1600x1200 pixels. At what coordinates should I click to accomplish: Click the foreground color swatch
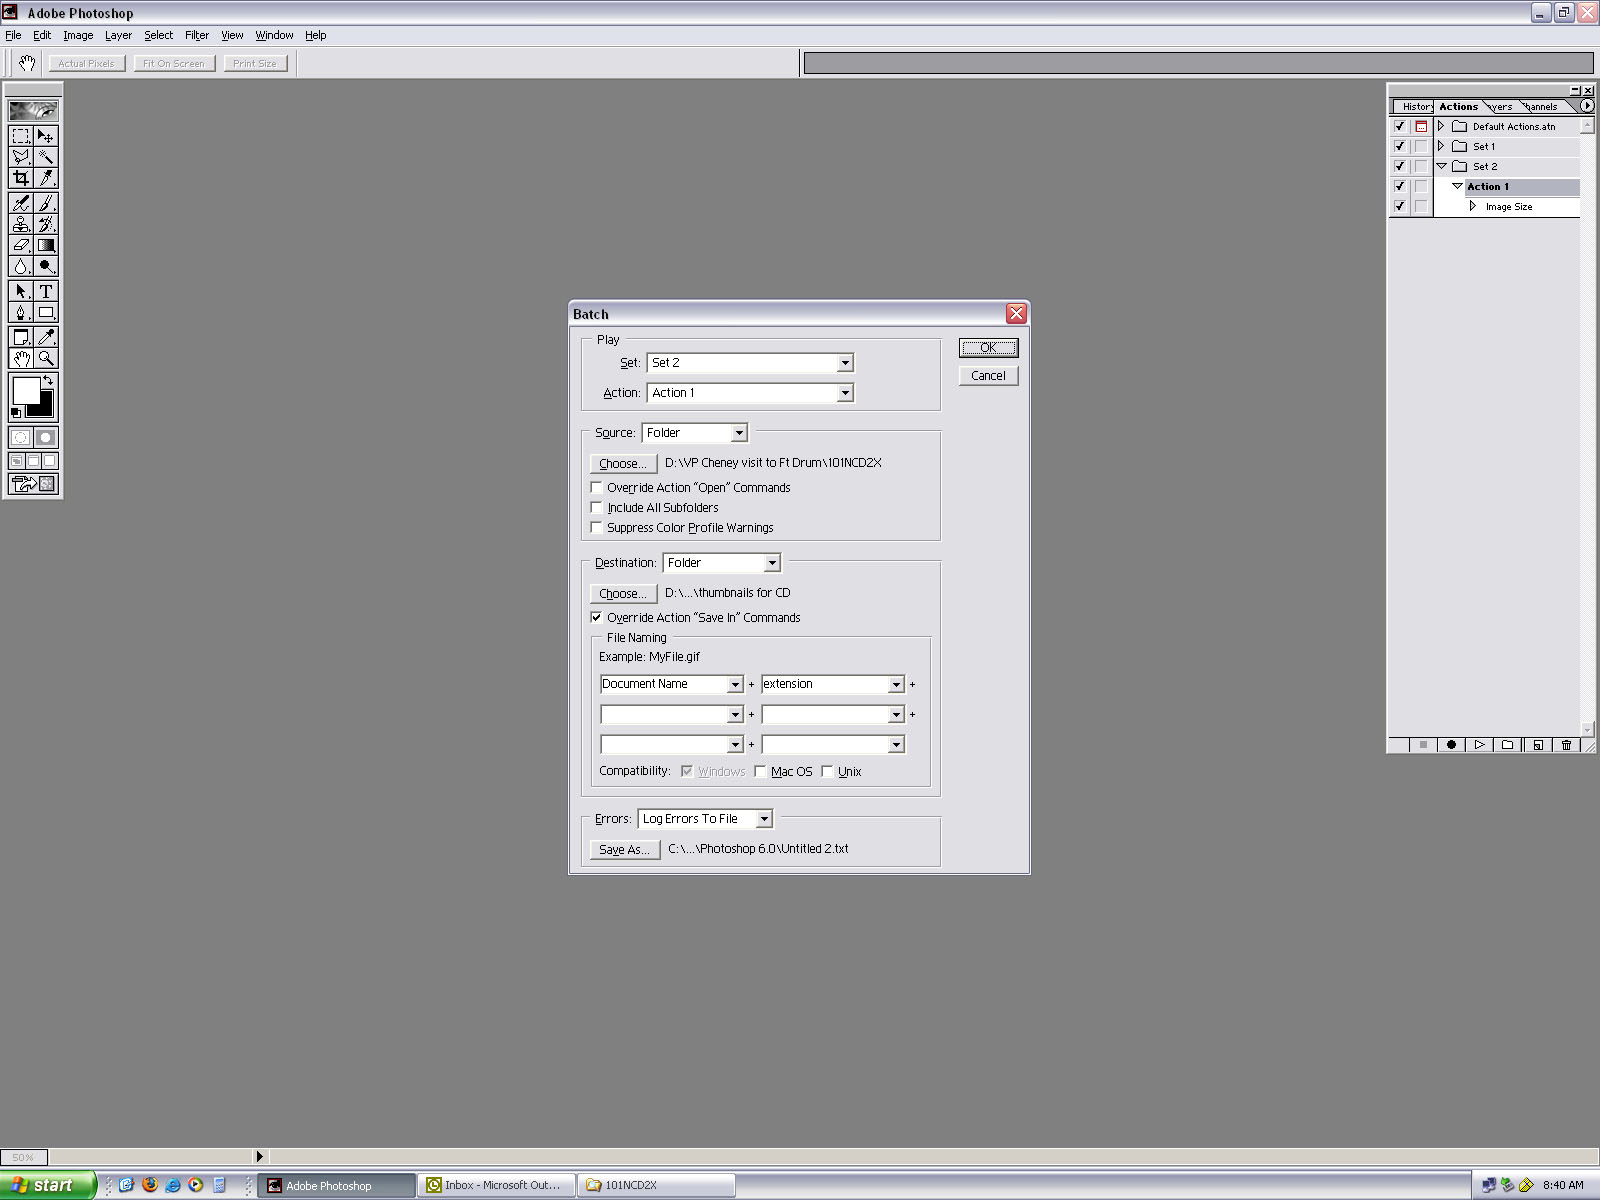point(26,390)
